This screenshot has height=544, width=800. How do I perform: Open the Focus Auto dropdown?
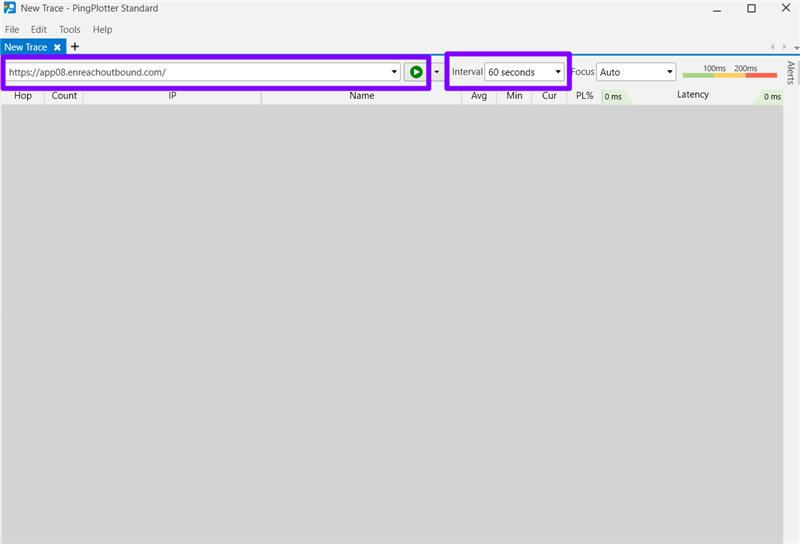[636, 72]
